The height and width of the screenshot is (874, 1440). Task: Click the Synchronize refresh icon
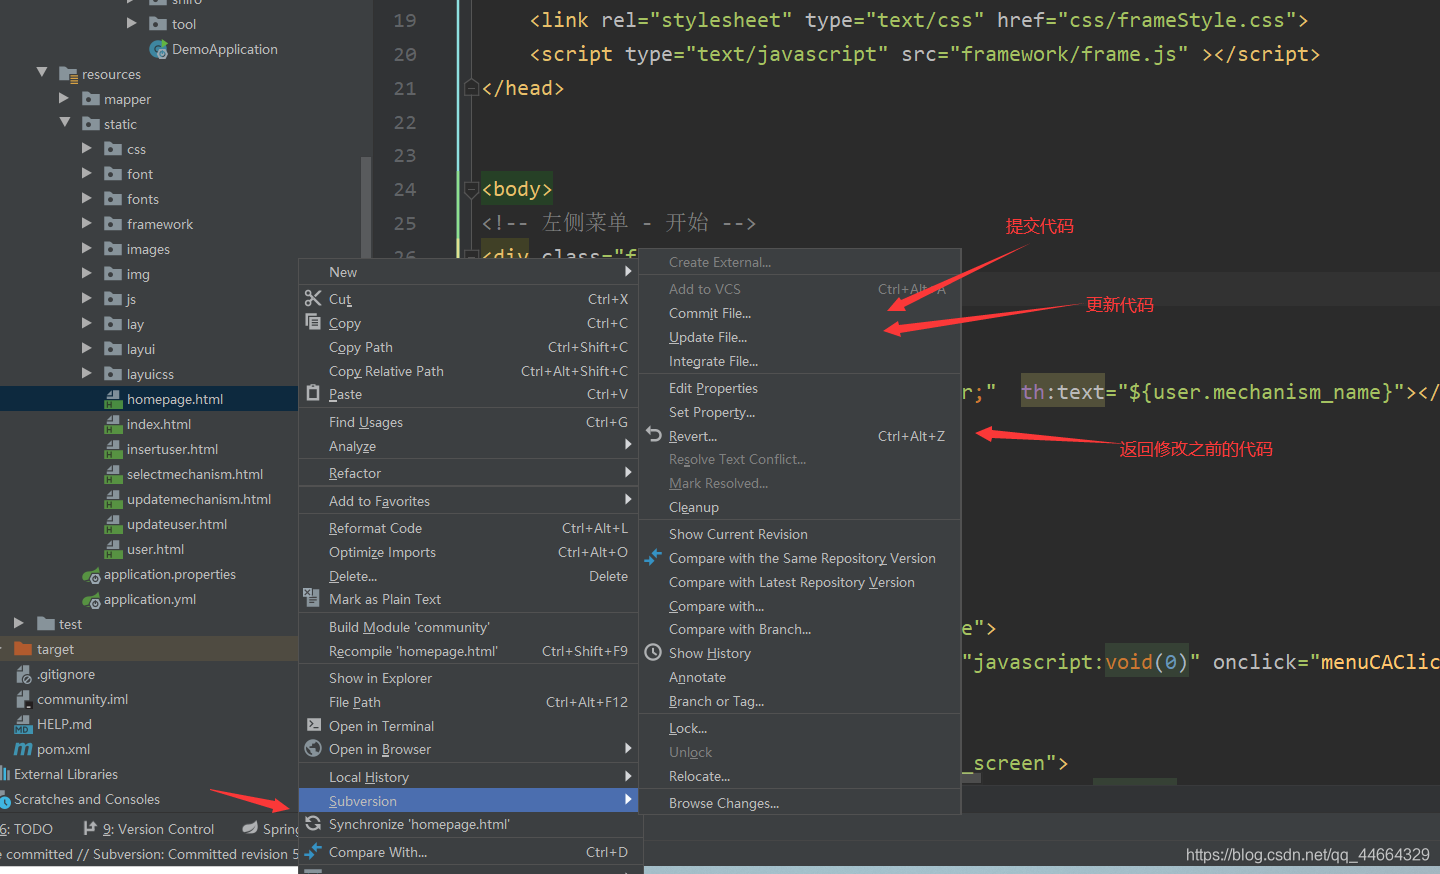pos(313,823)
